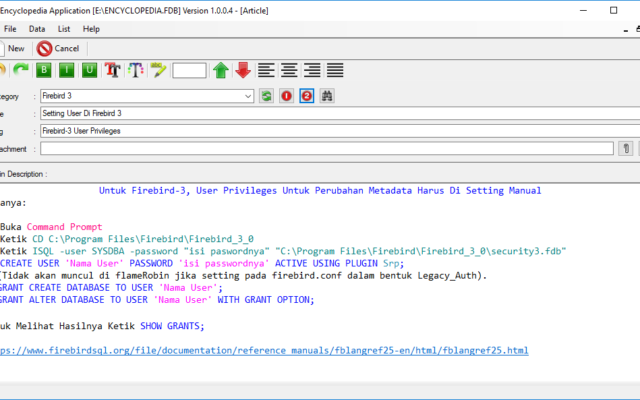
Task: Click the blue heading line 'Untuk Firebird-3, User Privileges'
Action: point(320,191)
